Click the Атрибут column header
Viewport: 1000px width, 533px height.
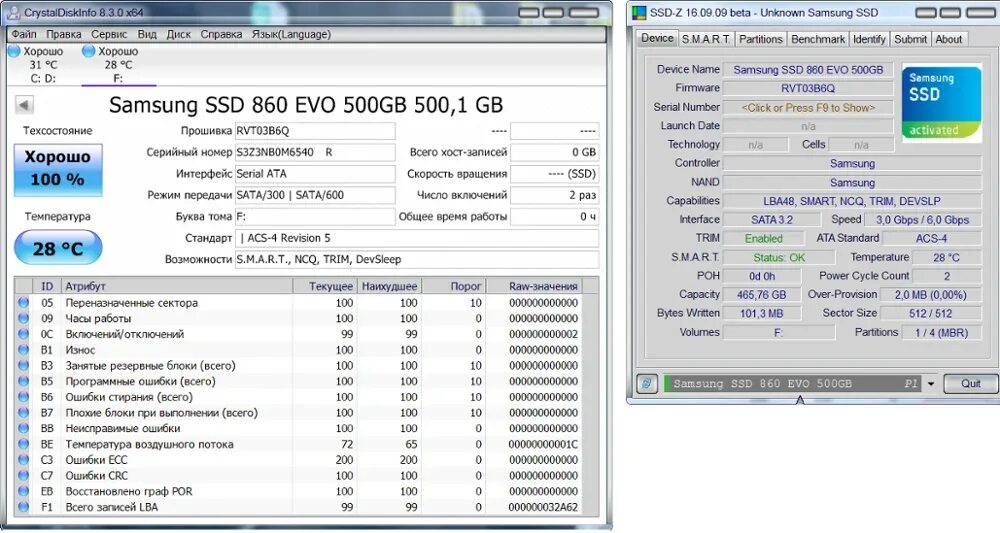(177, 286)
